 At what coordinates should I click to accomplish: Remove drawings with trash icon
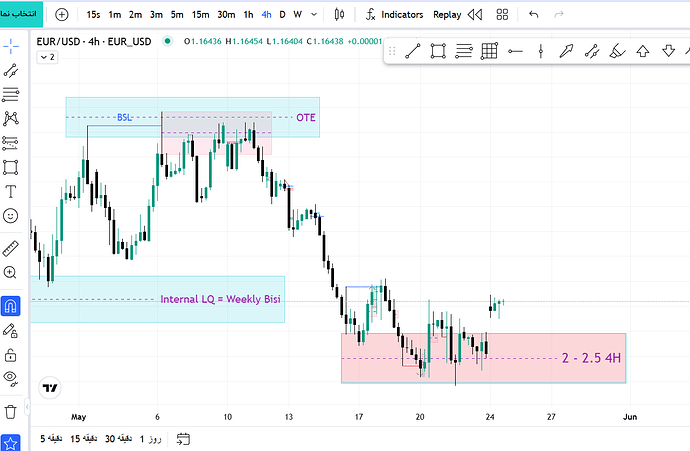tap(10, 412)
